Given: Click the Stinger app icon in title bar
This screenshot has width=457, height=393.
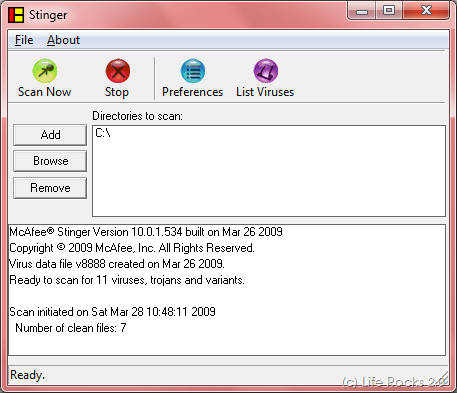Looking at the screenshot, I should tap(16, 15).
